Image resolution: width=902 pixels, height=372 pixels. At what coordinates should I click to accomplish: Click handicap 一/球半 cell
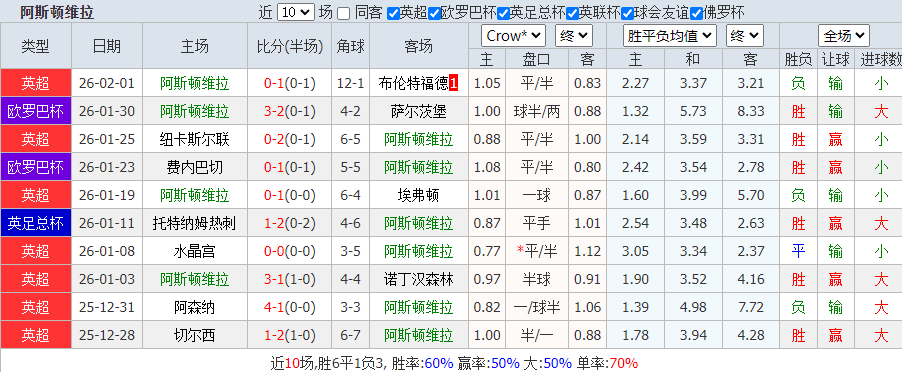coord(537,307)
